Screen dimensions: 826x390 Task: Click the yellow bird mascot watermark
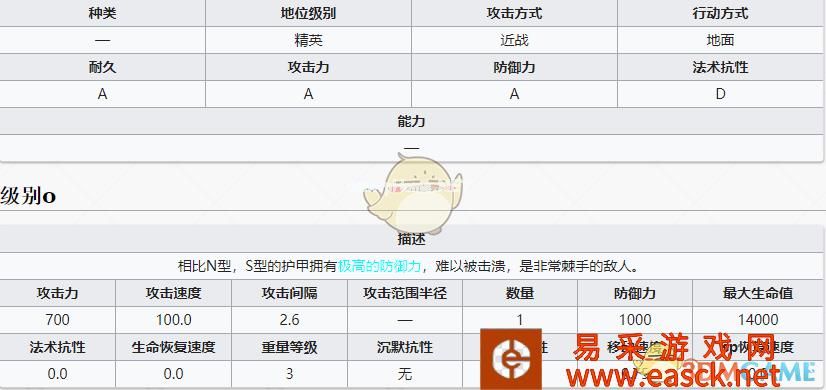[x=412, y=194]
